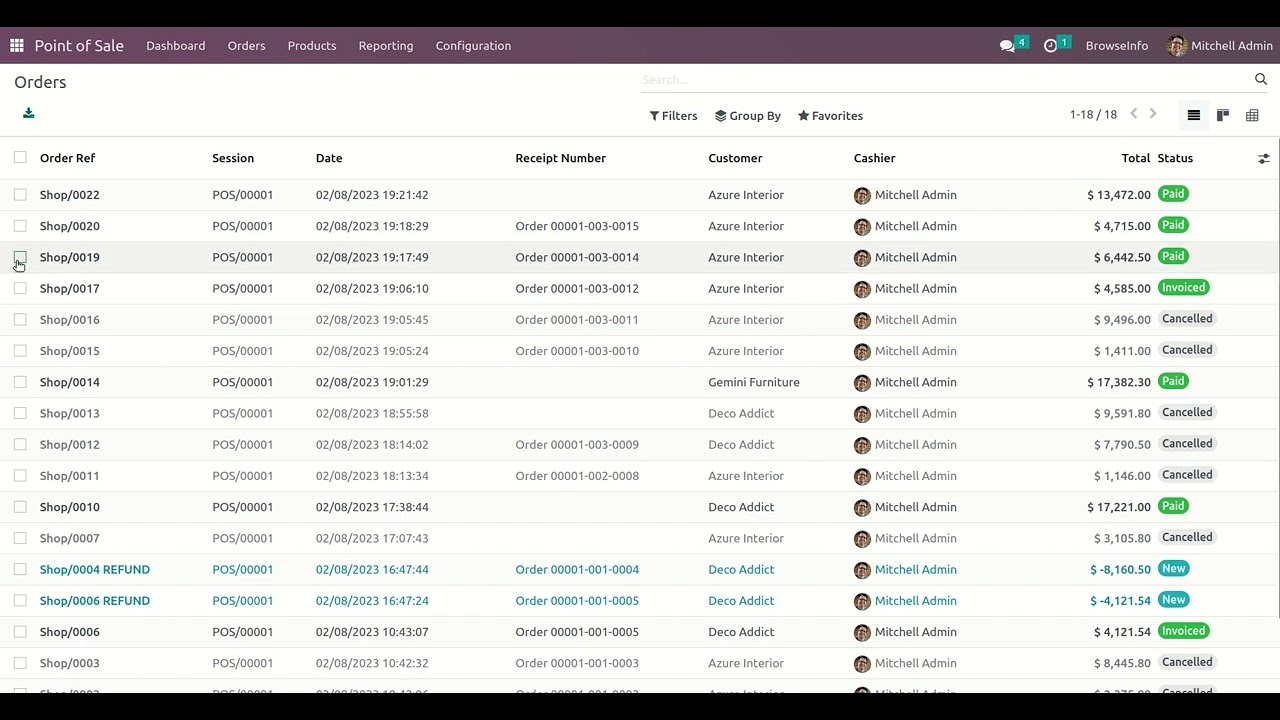Open Mitchell Admin user menu
Screen dimensions: 1280x720
(x=1220, y=46)
